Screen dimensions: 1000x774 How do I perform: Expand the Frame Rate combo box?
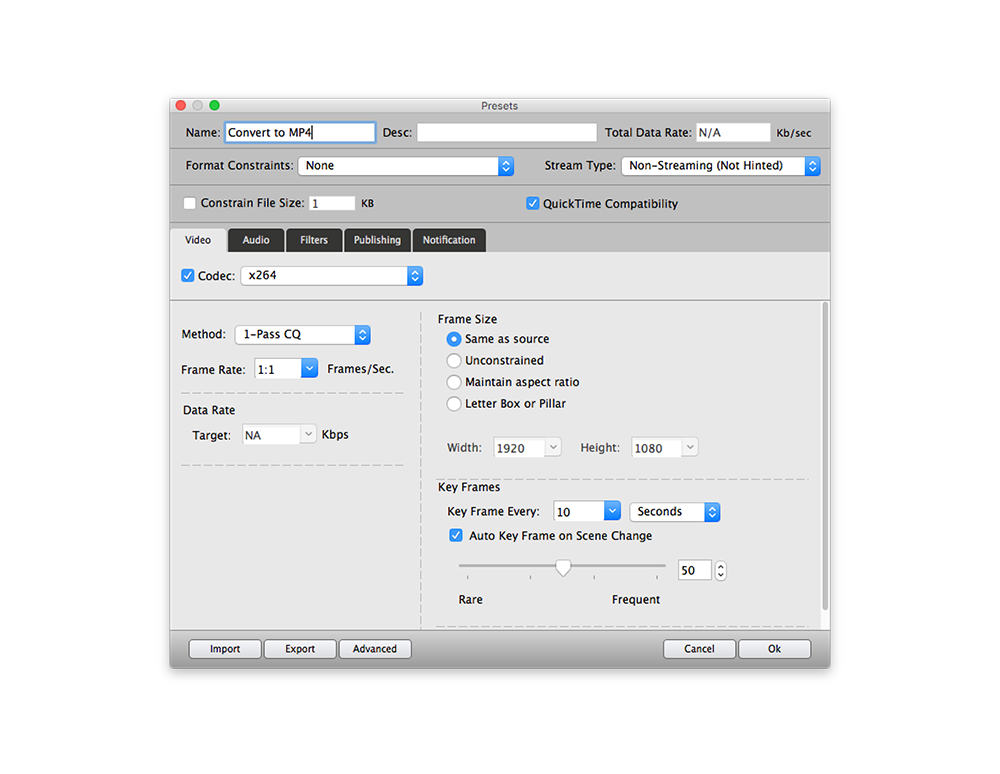309,369
